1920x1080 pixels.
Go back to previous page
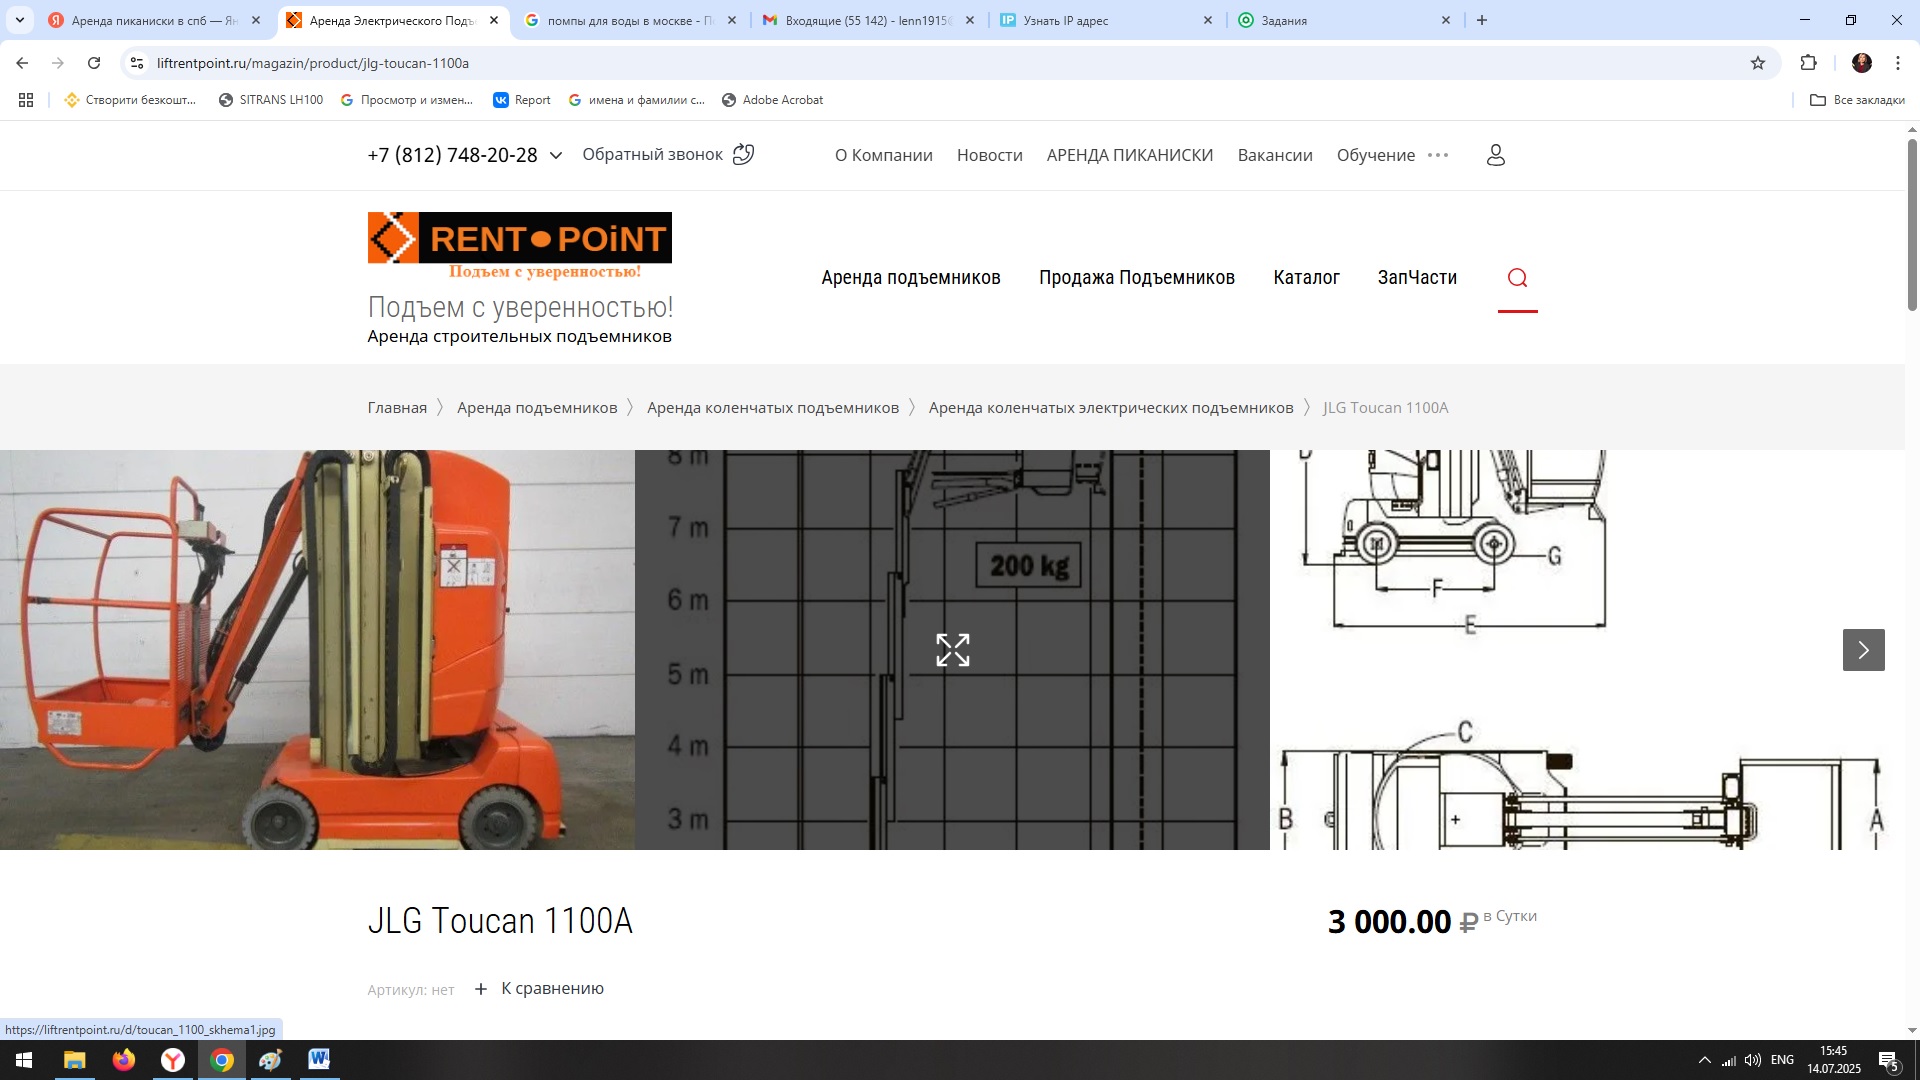click(22, 63)
